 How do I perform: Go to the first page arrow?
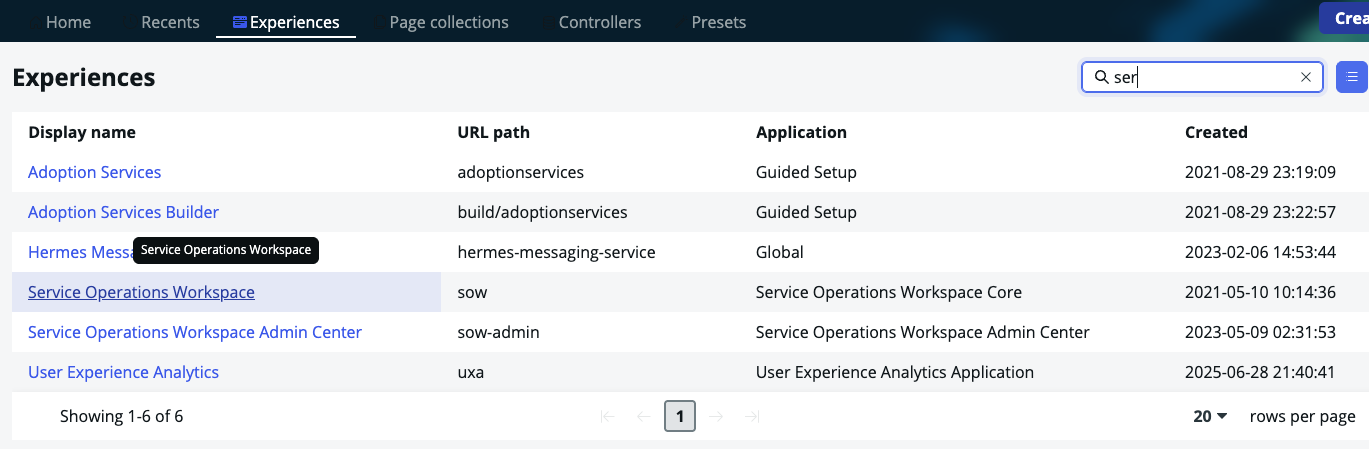(607, 416)
